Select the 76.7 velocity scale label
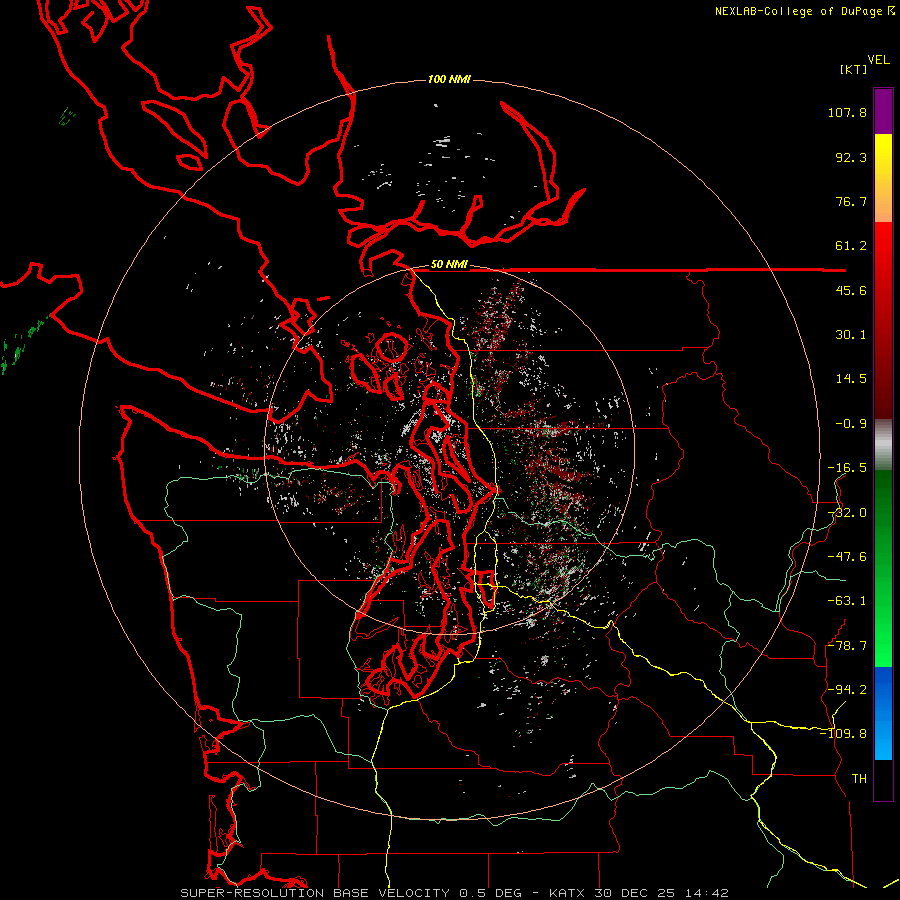 851,201
